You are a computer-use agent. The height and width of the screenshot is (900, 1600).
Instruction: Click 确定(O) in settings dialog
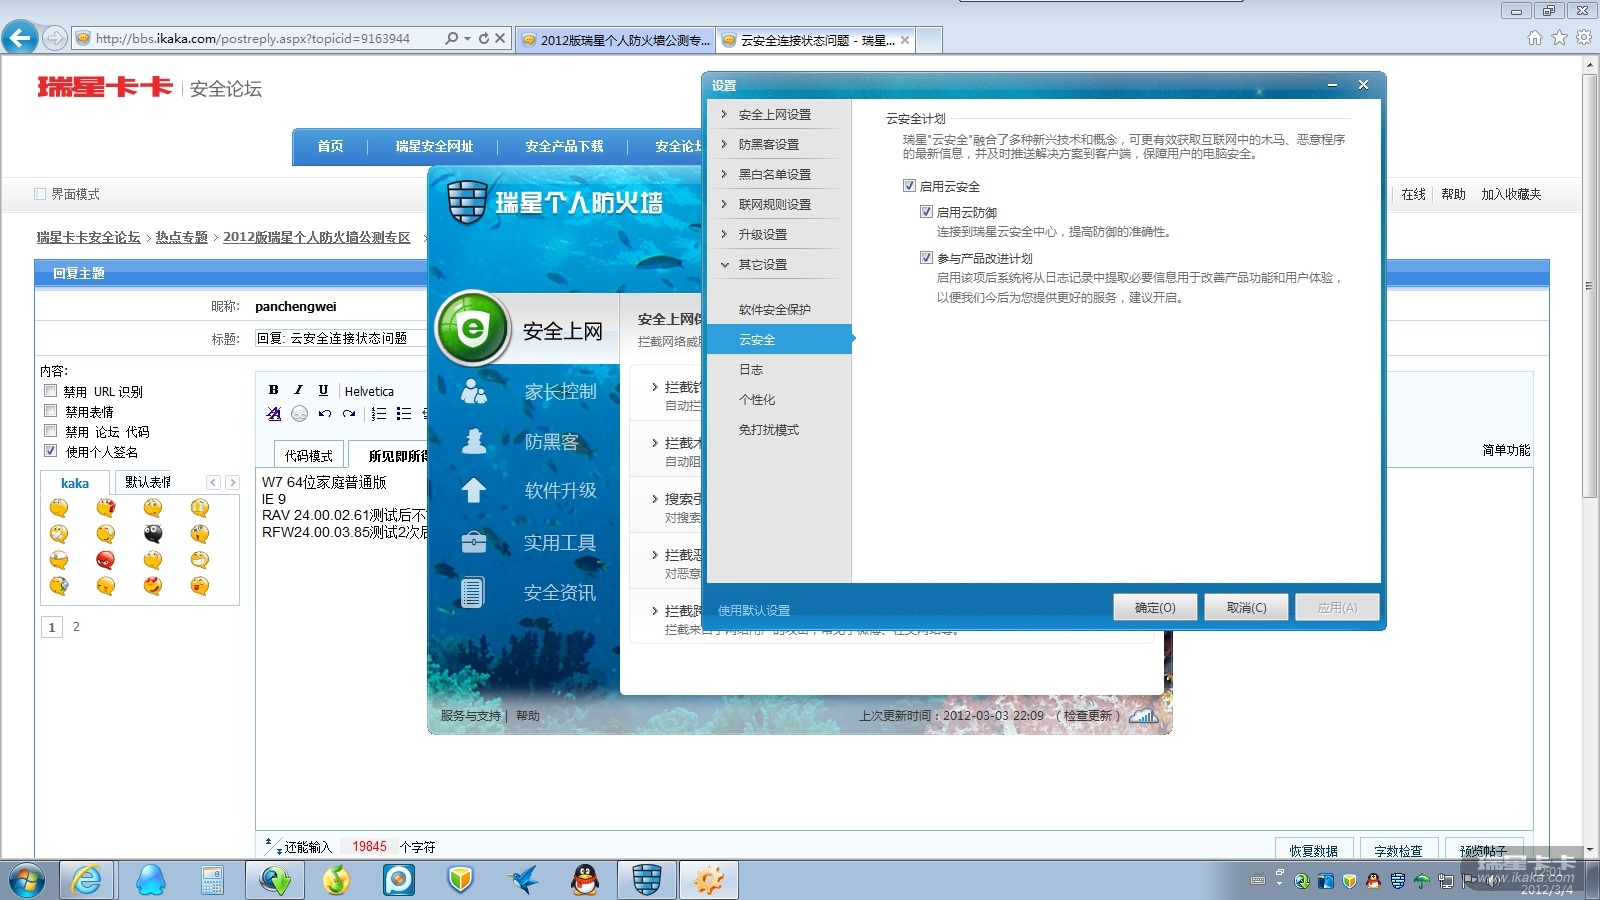pos(1155,608)
